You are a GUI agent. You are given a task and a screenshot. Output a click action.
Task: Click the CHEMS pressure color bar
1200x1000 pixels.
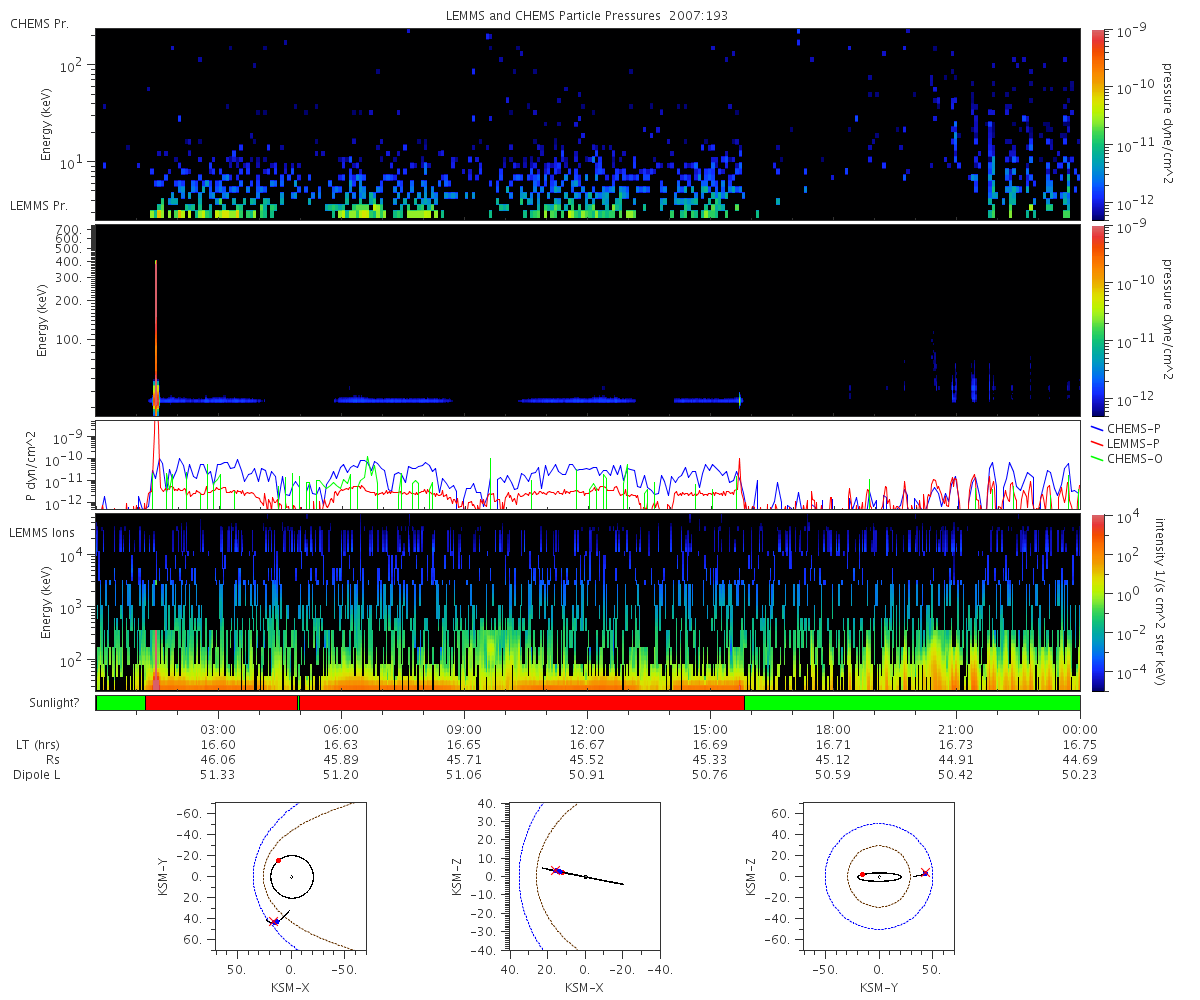(1098, 124)
